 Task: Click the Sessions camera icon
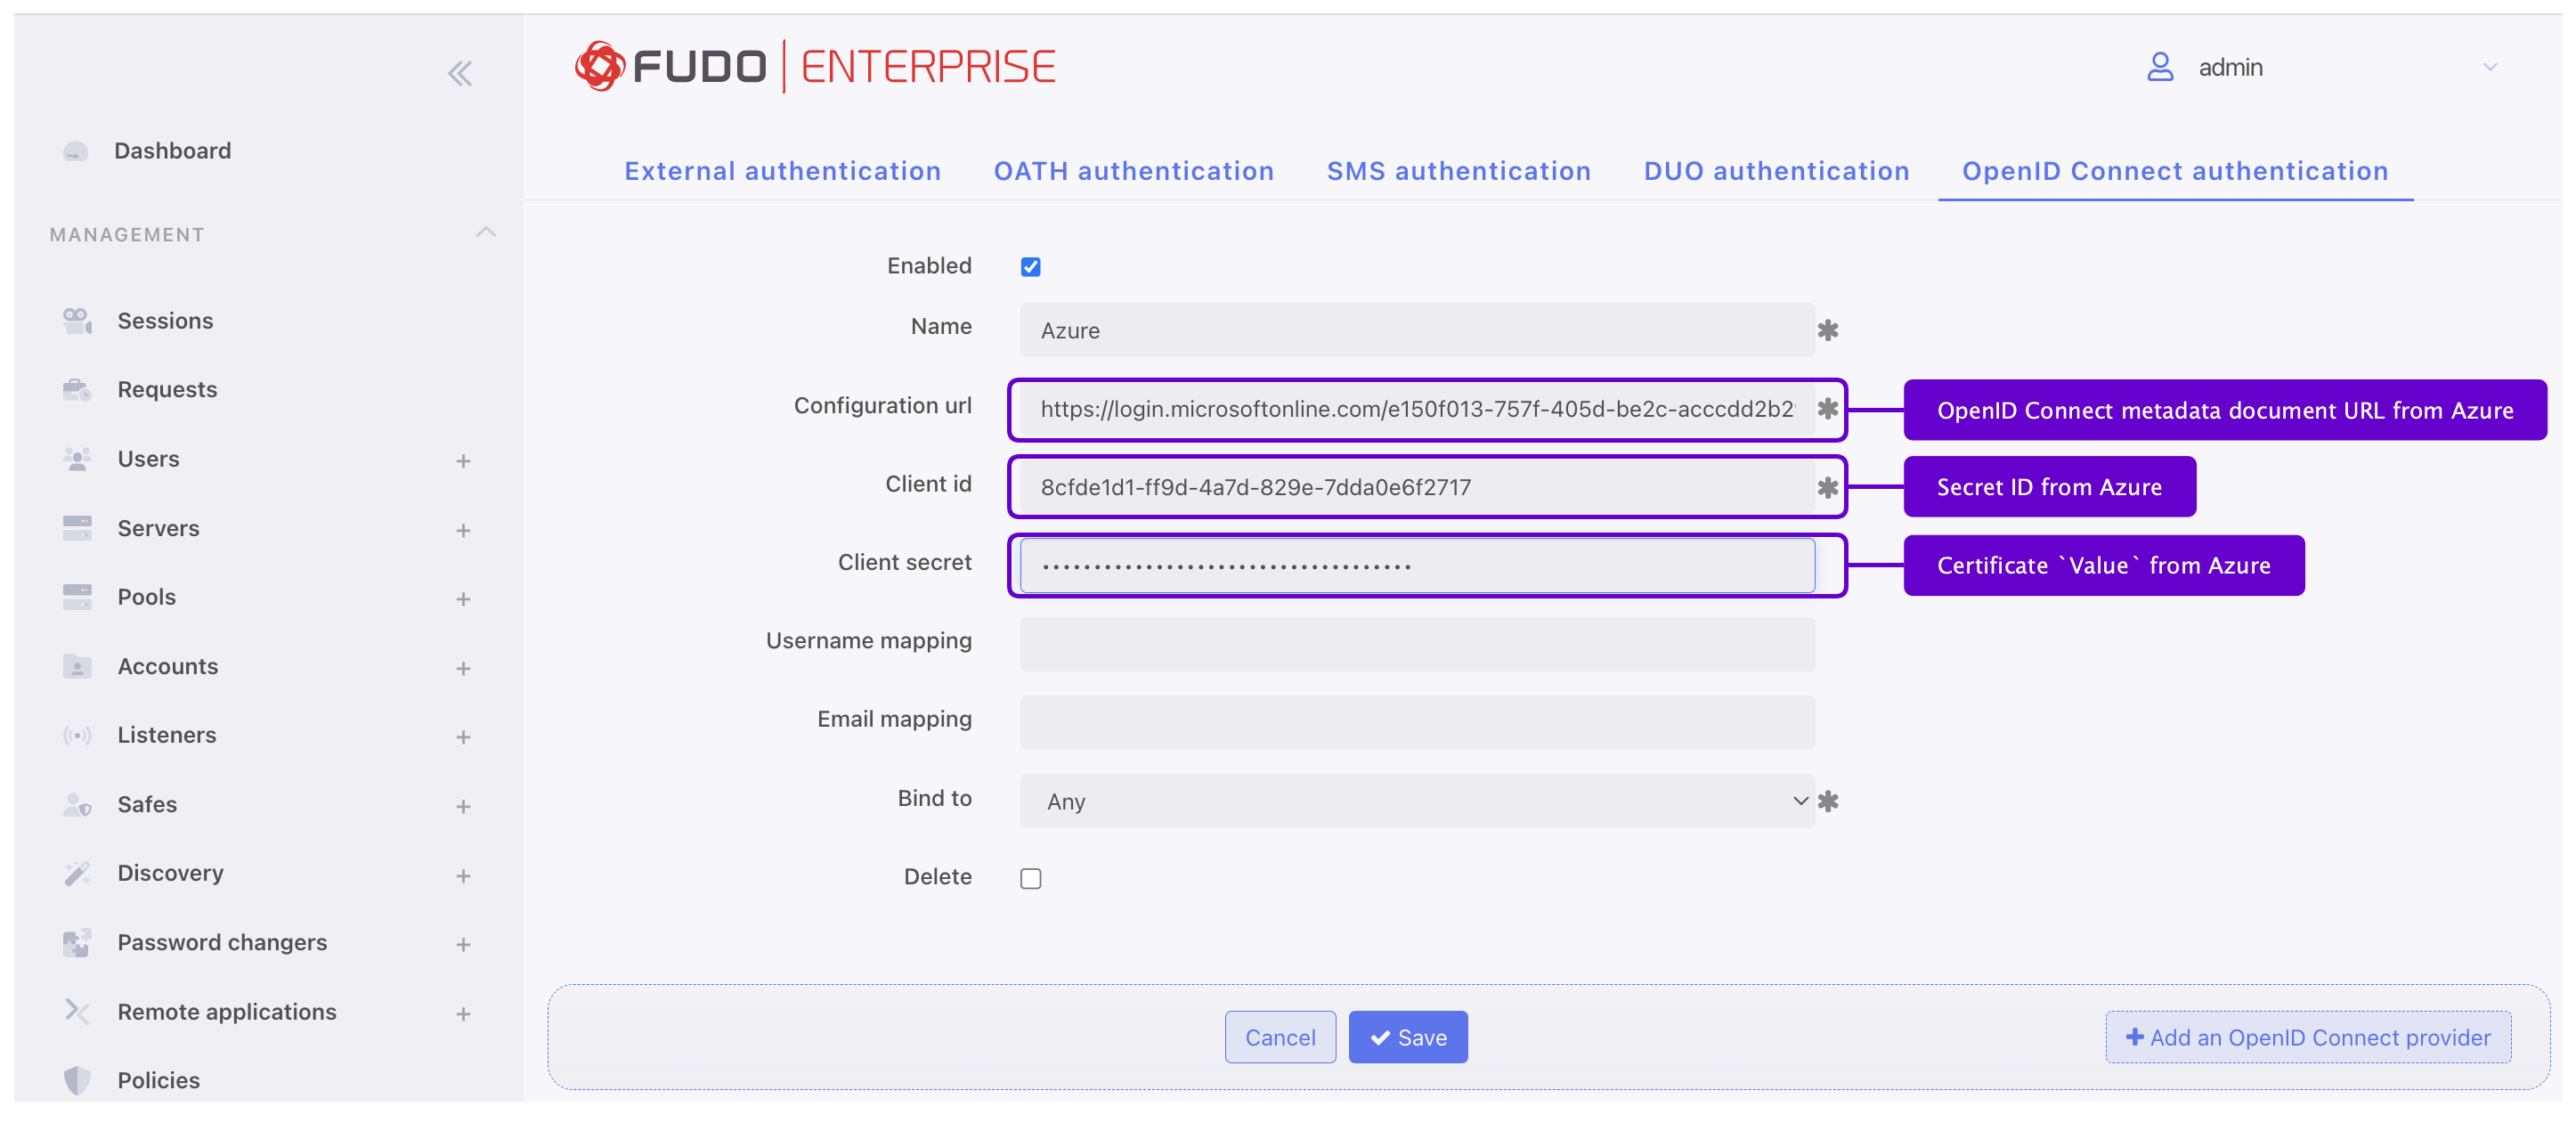coord(77,321)
